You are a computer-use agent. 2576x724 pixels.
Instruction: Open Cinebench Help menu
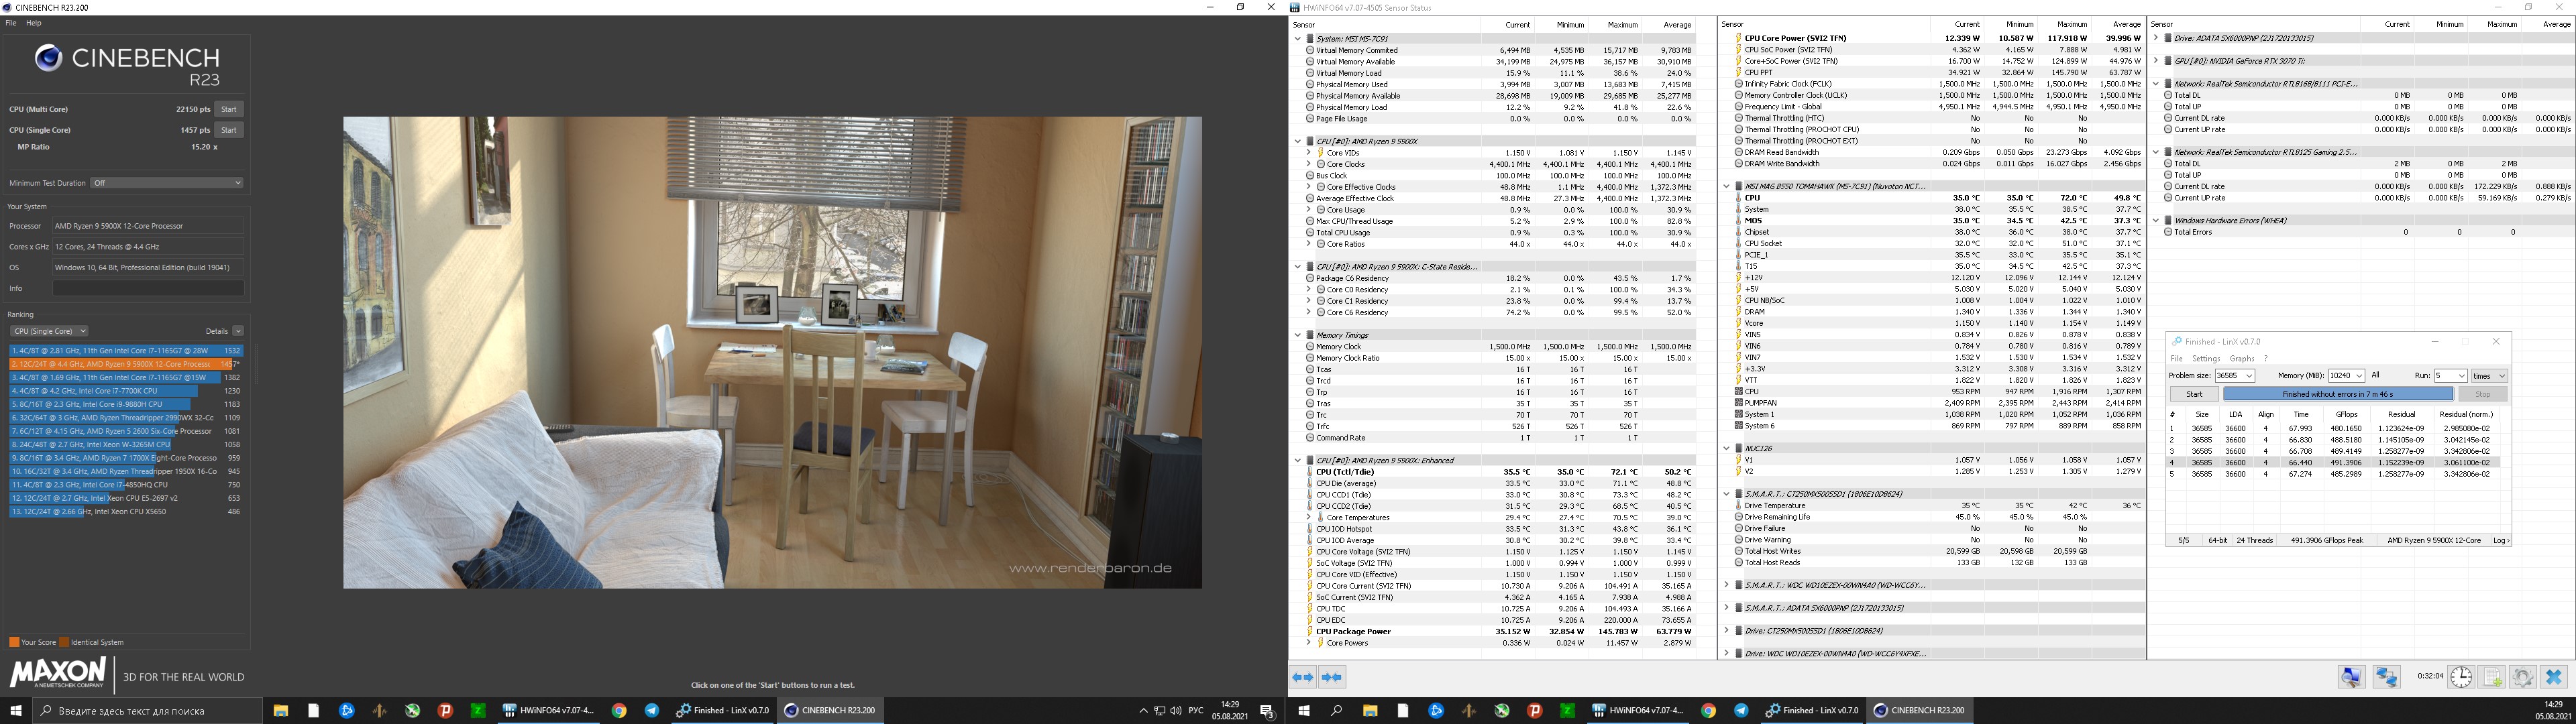(x=33, y=22)
